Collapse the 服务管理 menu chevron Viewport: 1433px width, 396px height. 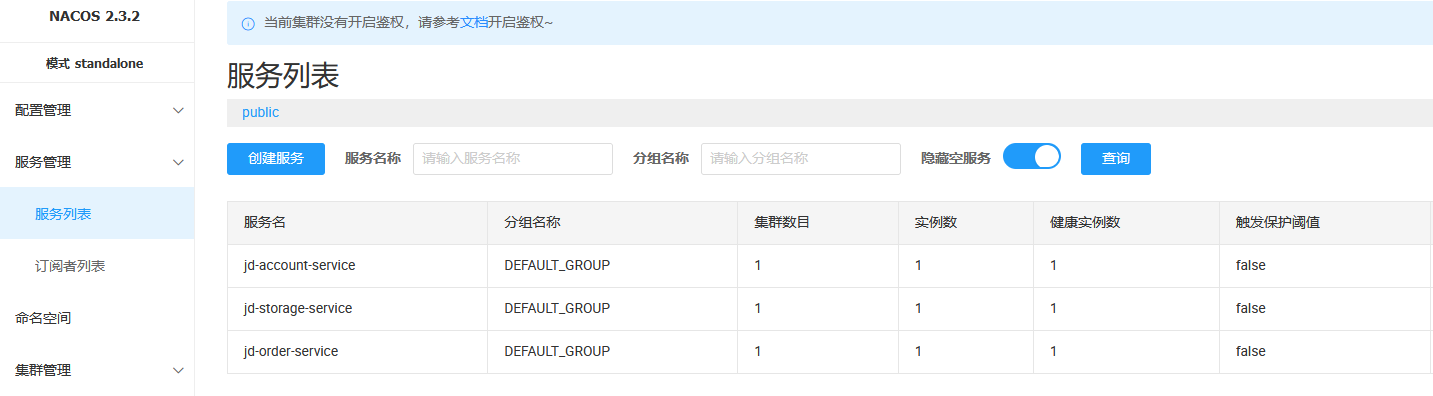pos(178,162)
